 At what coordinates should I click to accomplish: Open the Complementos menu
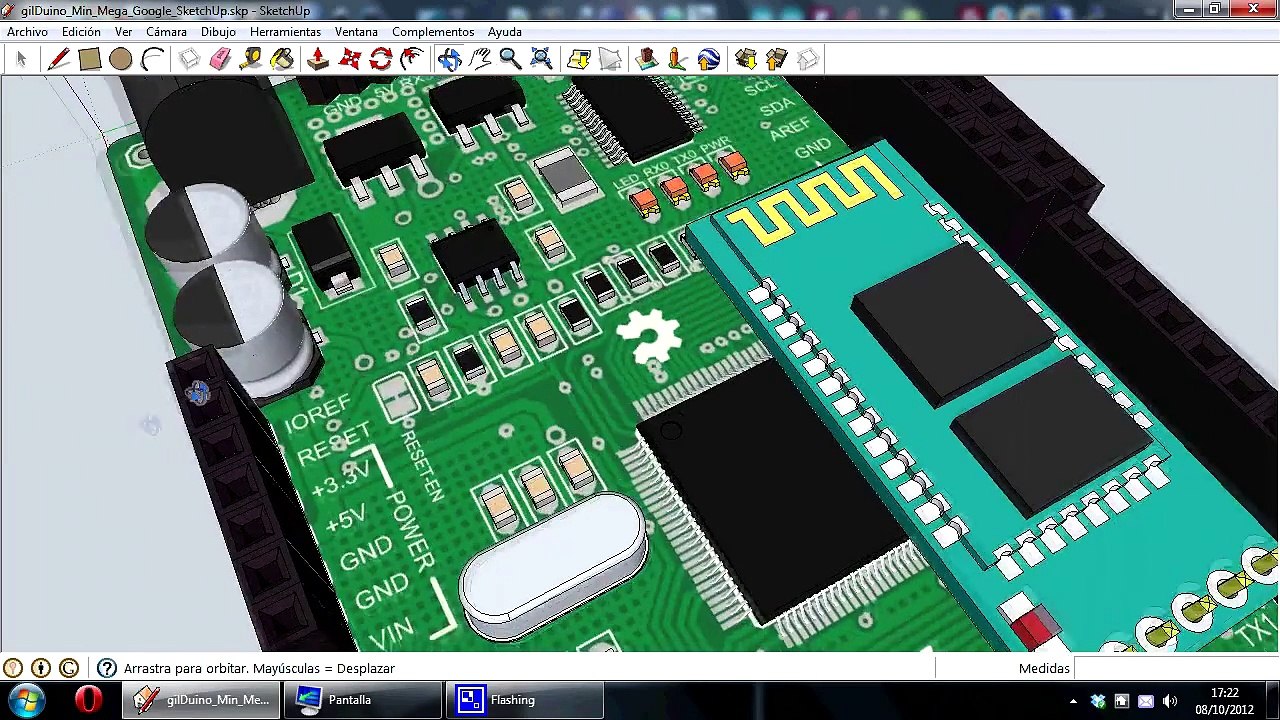(433, 32)
